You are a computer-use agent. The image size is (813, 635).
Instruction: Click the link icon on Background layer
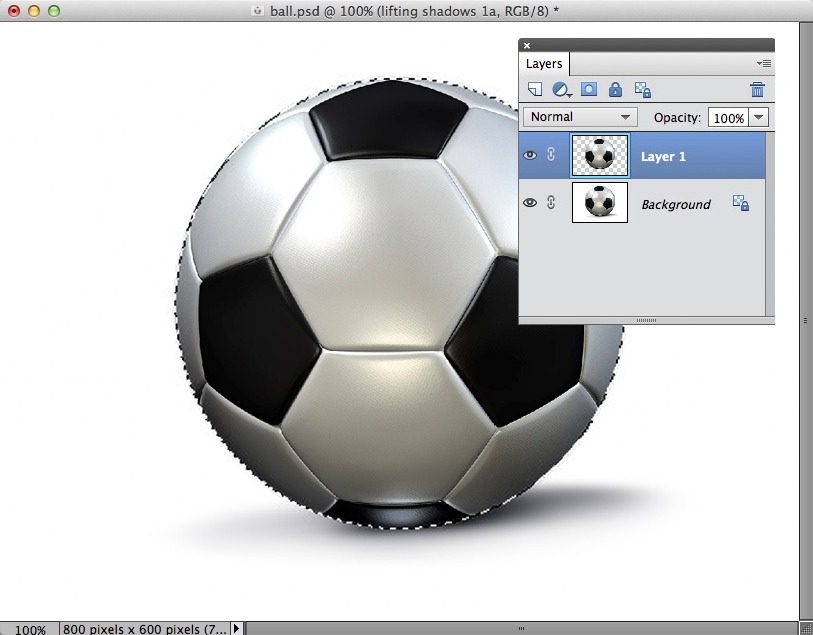click(x=550, y=203)
